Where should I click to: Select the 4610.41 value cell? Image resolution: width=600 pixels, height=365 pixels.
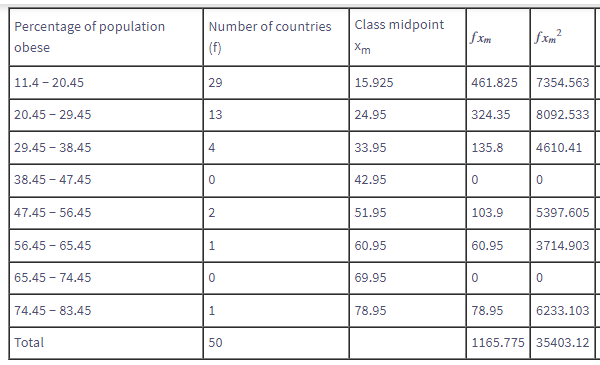pos(562,148)
